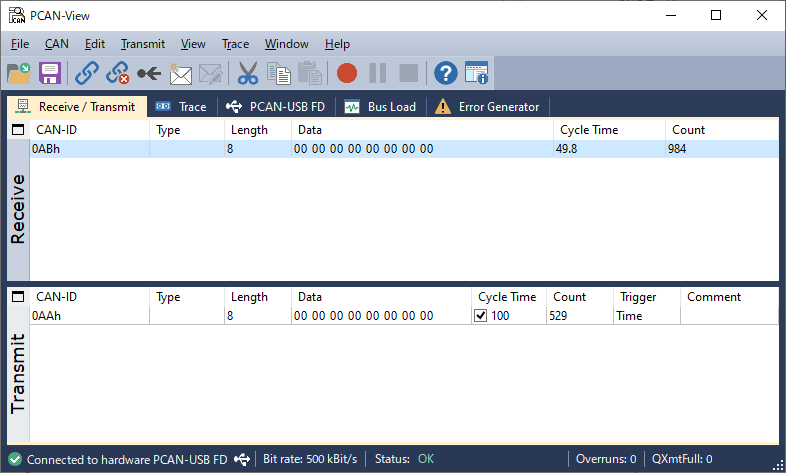This screenshot has width=786, height=473.
Task: Click the Pause trace button
Action: coord(377,73)
